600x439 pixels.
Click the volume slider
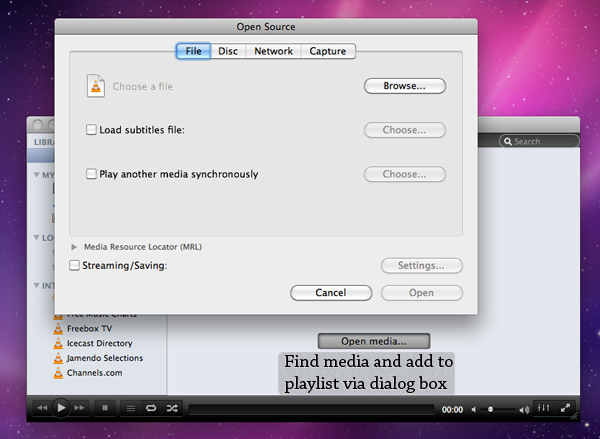pos(500,409)
